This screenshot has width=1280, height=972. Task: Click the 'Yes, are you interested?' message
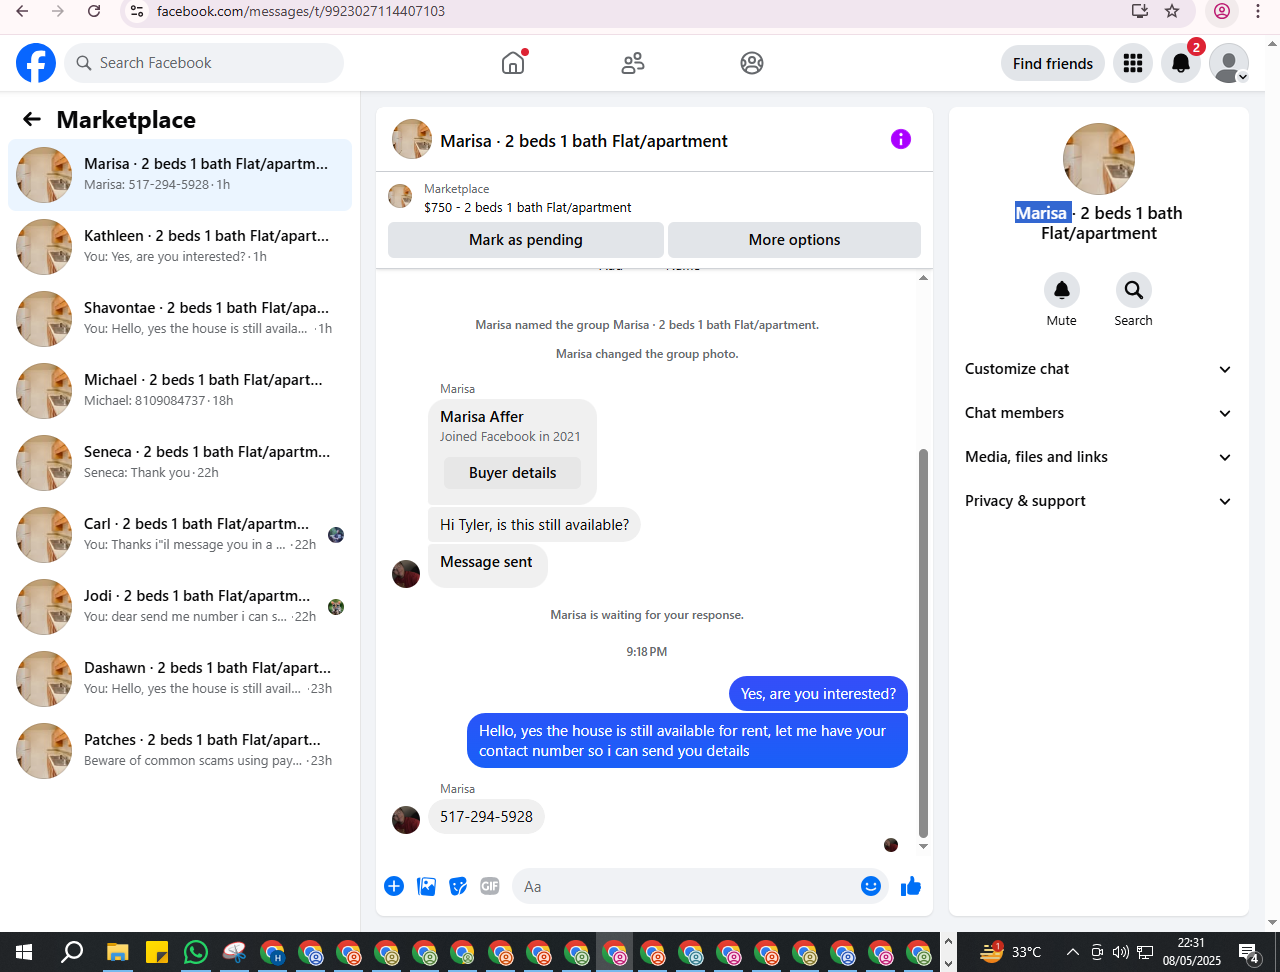pyautogui.click(x=818, y=694)
